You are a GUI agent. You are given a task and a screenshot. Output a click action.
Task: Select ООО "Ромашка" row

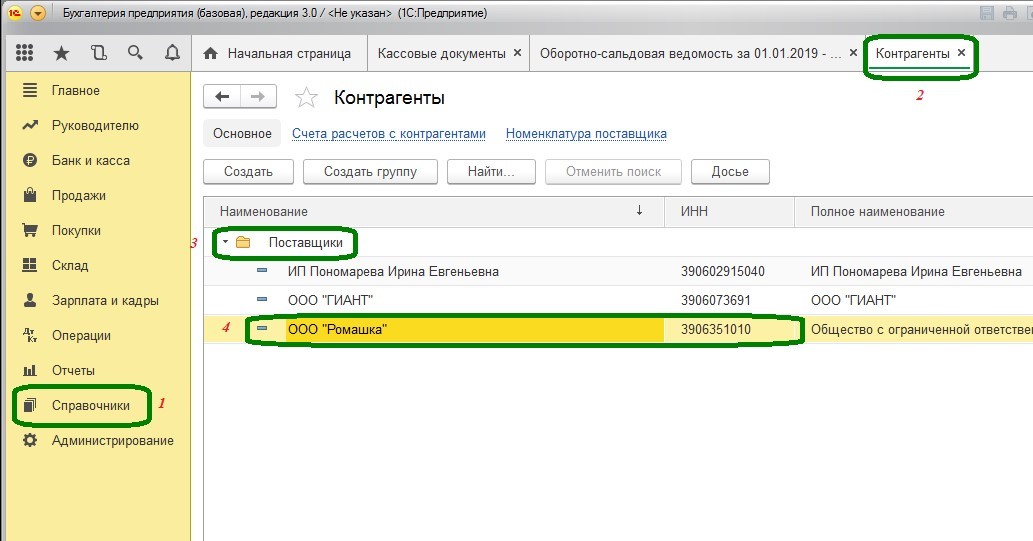pyautogui.click(x=618, y=329)
